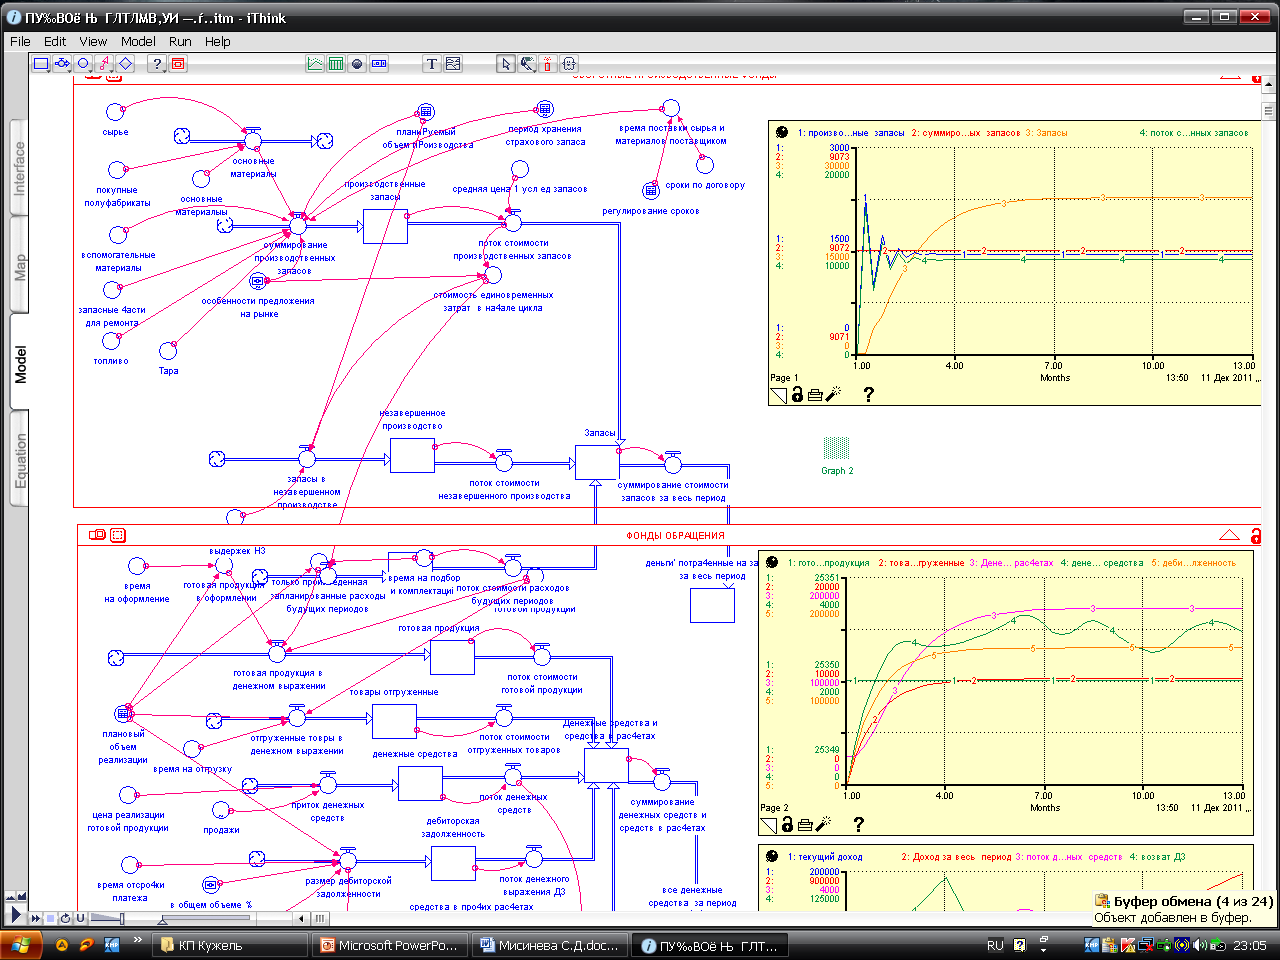Open help question mark on Page 1 graph
The width and height of the screenshot is (1280, 960).
click(x=868, y=394)
